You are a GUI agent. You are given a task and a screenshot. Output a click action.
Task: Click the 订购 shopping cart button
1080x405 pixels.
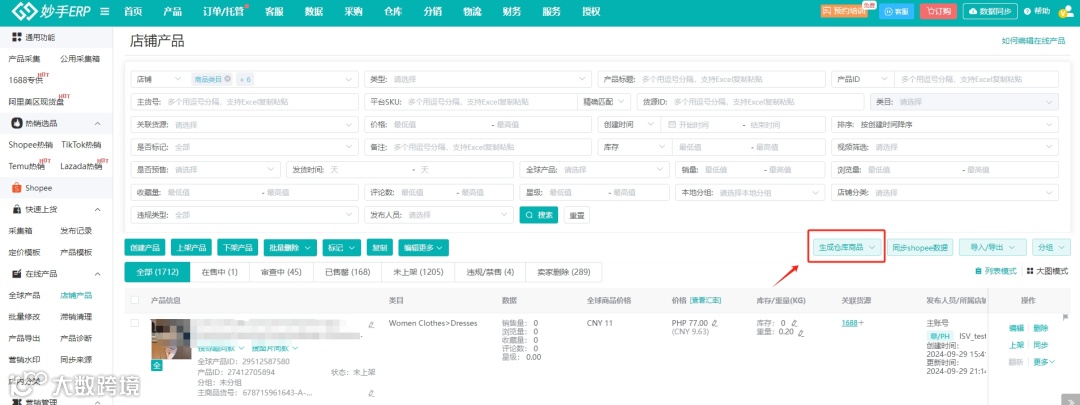pyautogui.click(x=938, y=11)
